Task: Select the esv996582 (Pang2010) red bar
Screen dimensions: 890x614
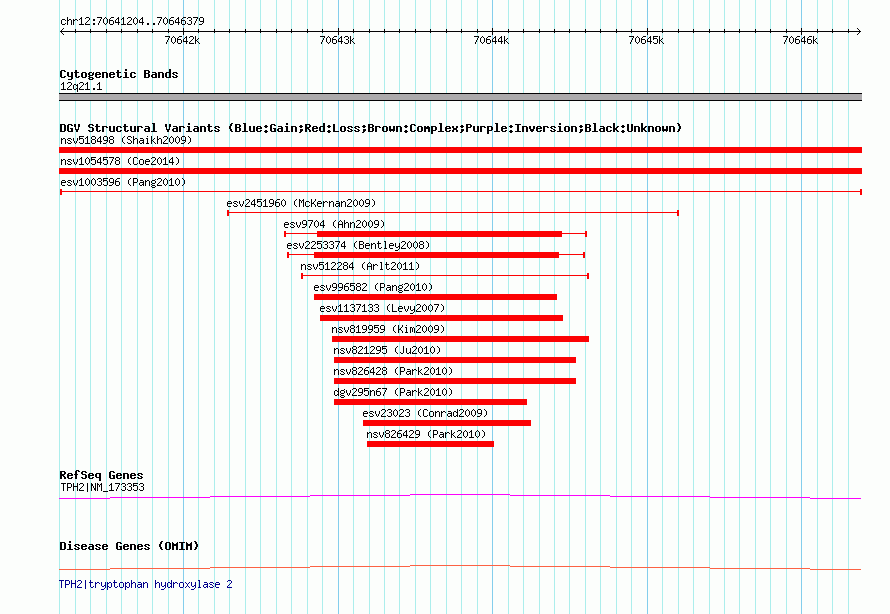Action: click(x=435, y=297)
